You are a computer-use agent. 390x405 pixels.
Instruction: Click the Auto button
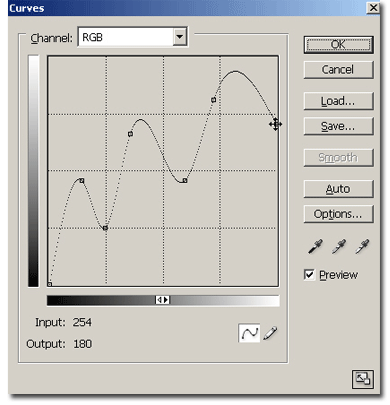click(x=338, y=189)
